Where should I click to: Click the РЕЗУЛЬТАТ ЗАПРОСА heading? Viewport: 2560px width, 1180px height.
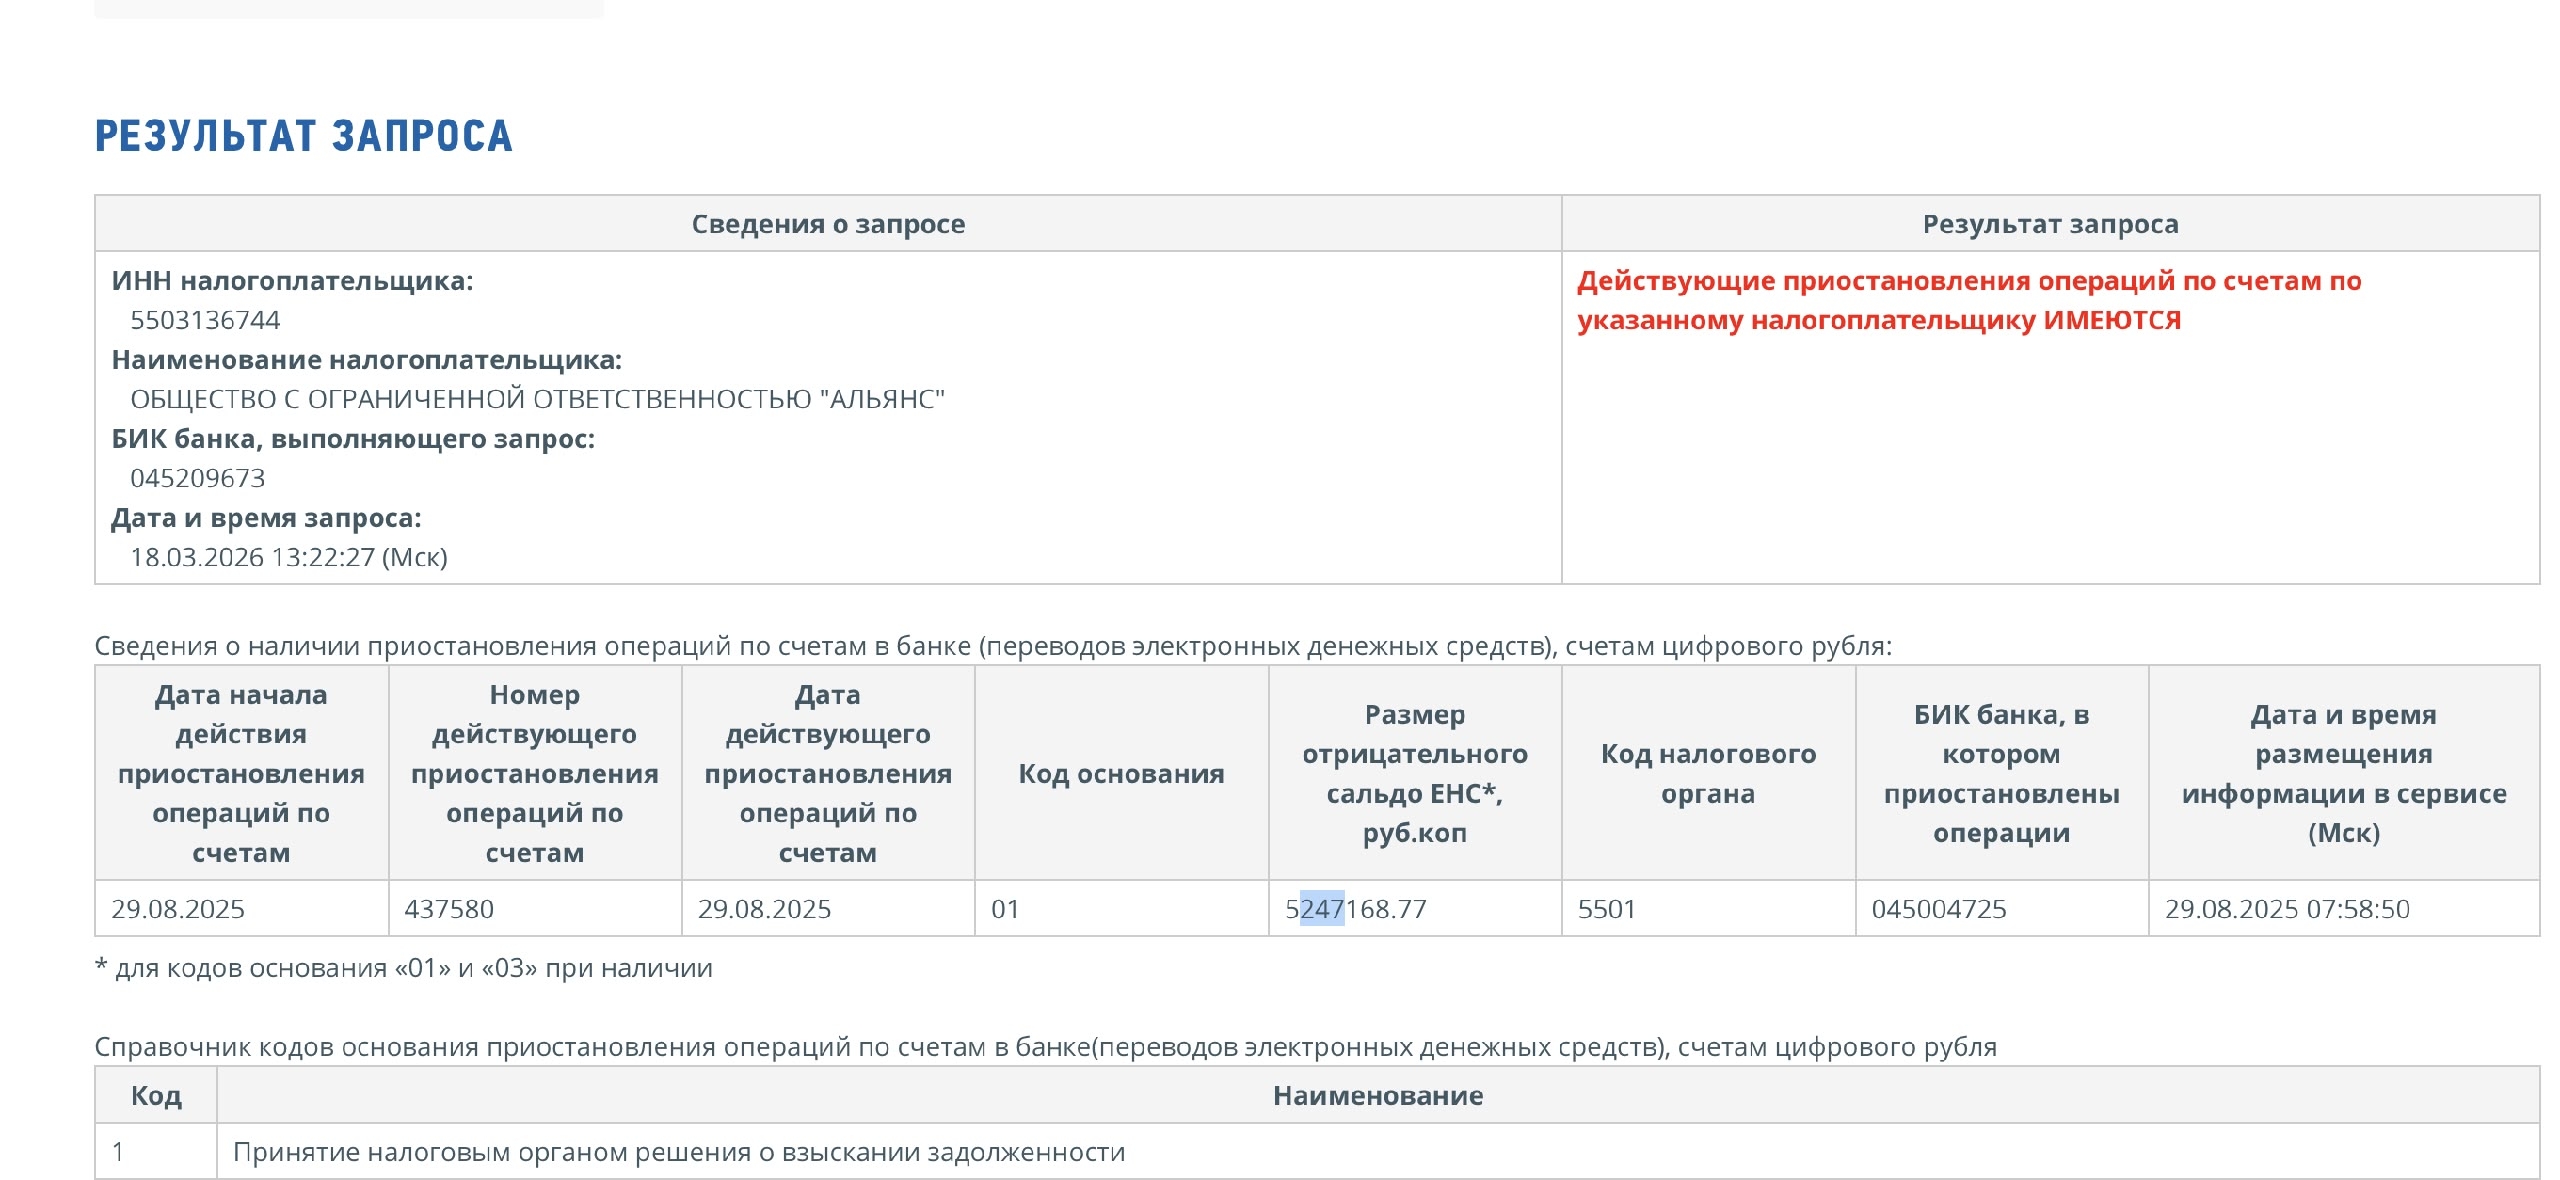pos(303,137)
